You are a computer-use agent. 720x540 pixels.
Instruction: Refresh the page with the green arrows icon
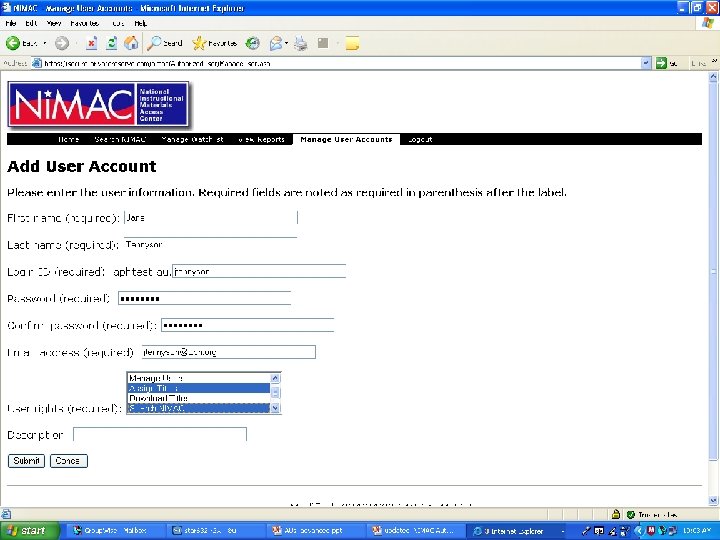click(x=112, y=43)
